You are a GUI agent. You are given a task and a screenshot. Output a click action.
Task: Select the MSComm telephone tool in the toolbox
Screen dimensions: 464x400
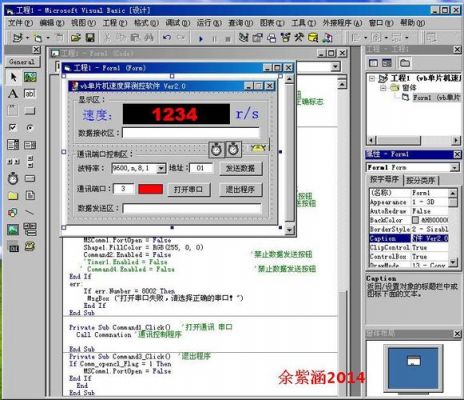click(30, 247)
